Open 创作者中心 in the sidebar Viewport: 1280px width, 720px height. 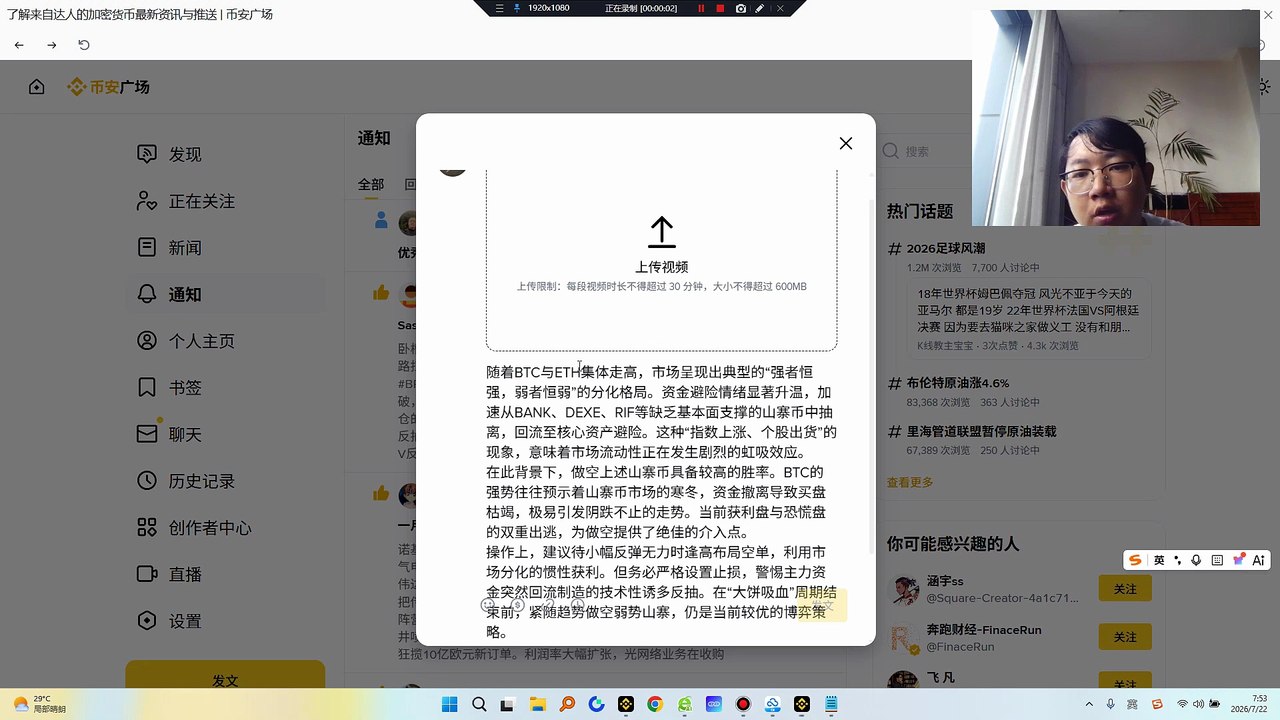coord(210,527)
